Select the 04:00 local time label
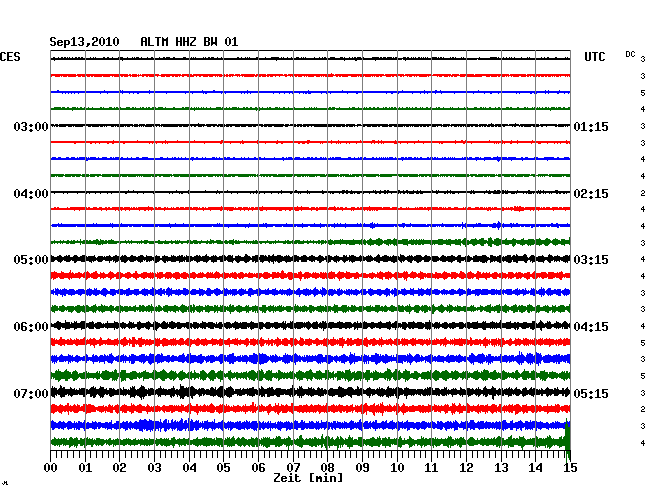650x494 pixels. 31,194
